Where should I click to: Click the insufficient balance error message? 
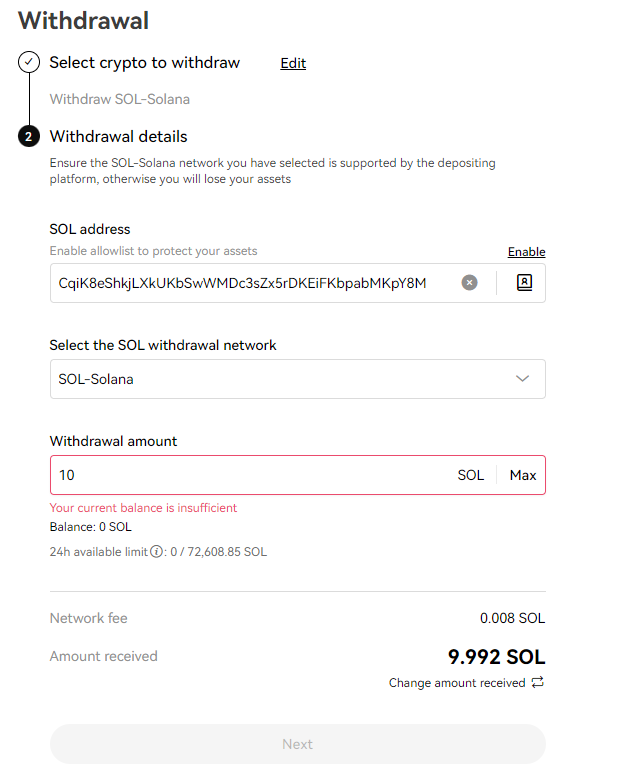coord(143,508)
